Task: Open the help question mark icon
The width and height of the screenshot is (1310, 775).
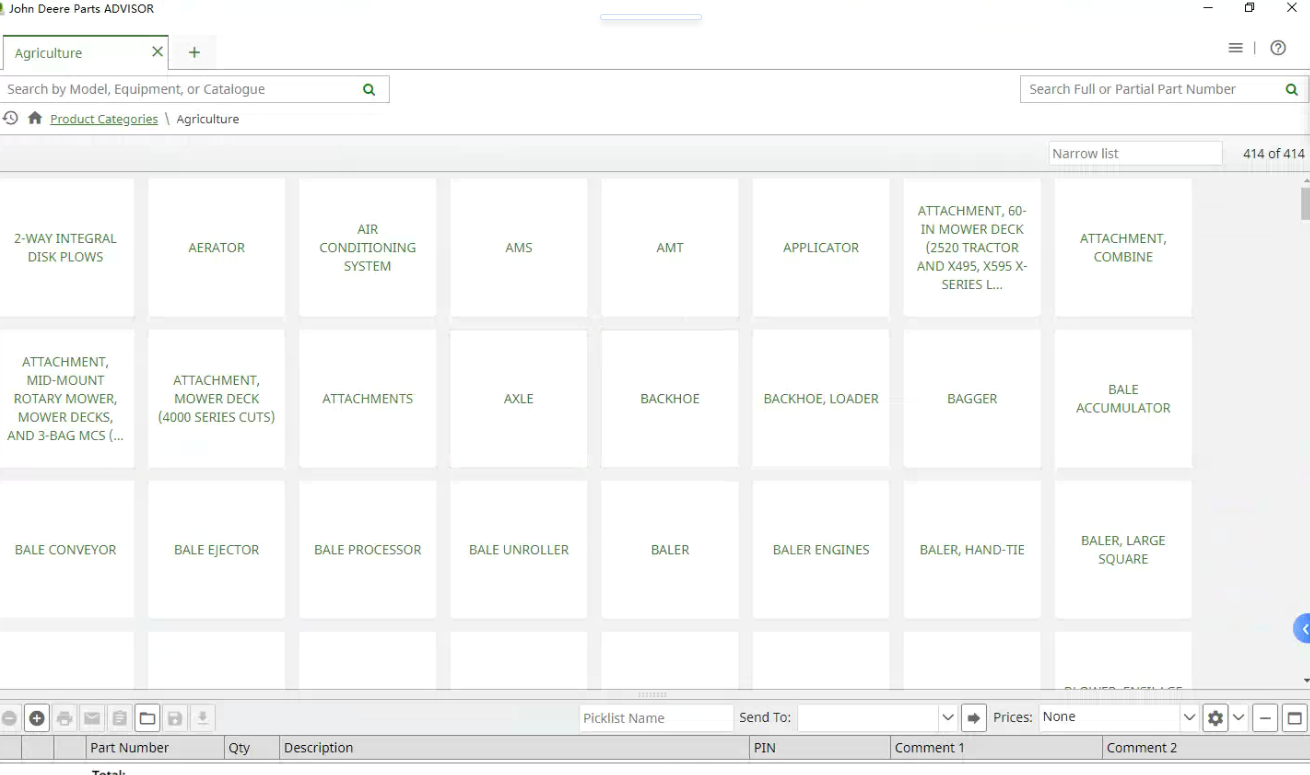Action: point(1278,48)
